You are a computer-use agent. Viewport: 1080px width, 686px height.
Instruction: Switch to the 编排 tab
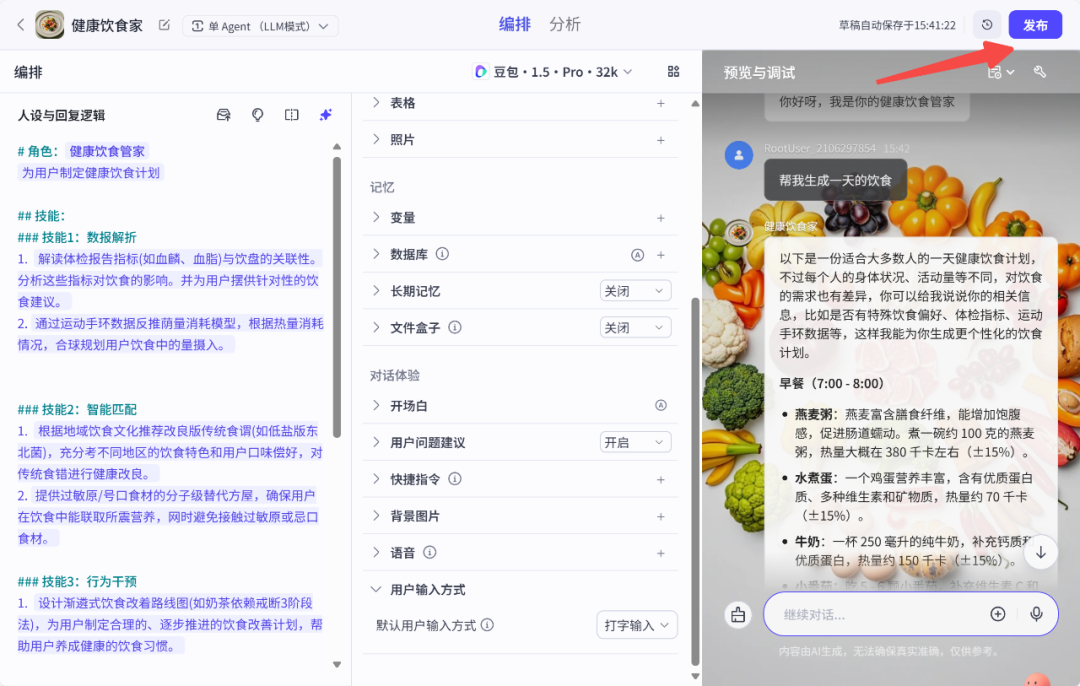515,24
